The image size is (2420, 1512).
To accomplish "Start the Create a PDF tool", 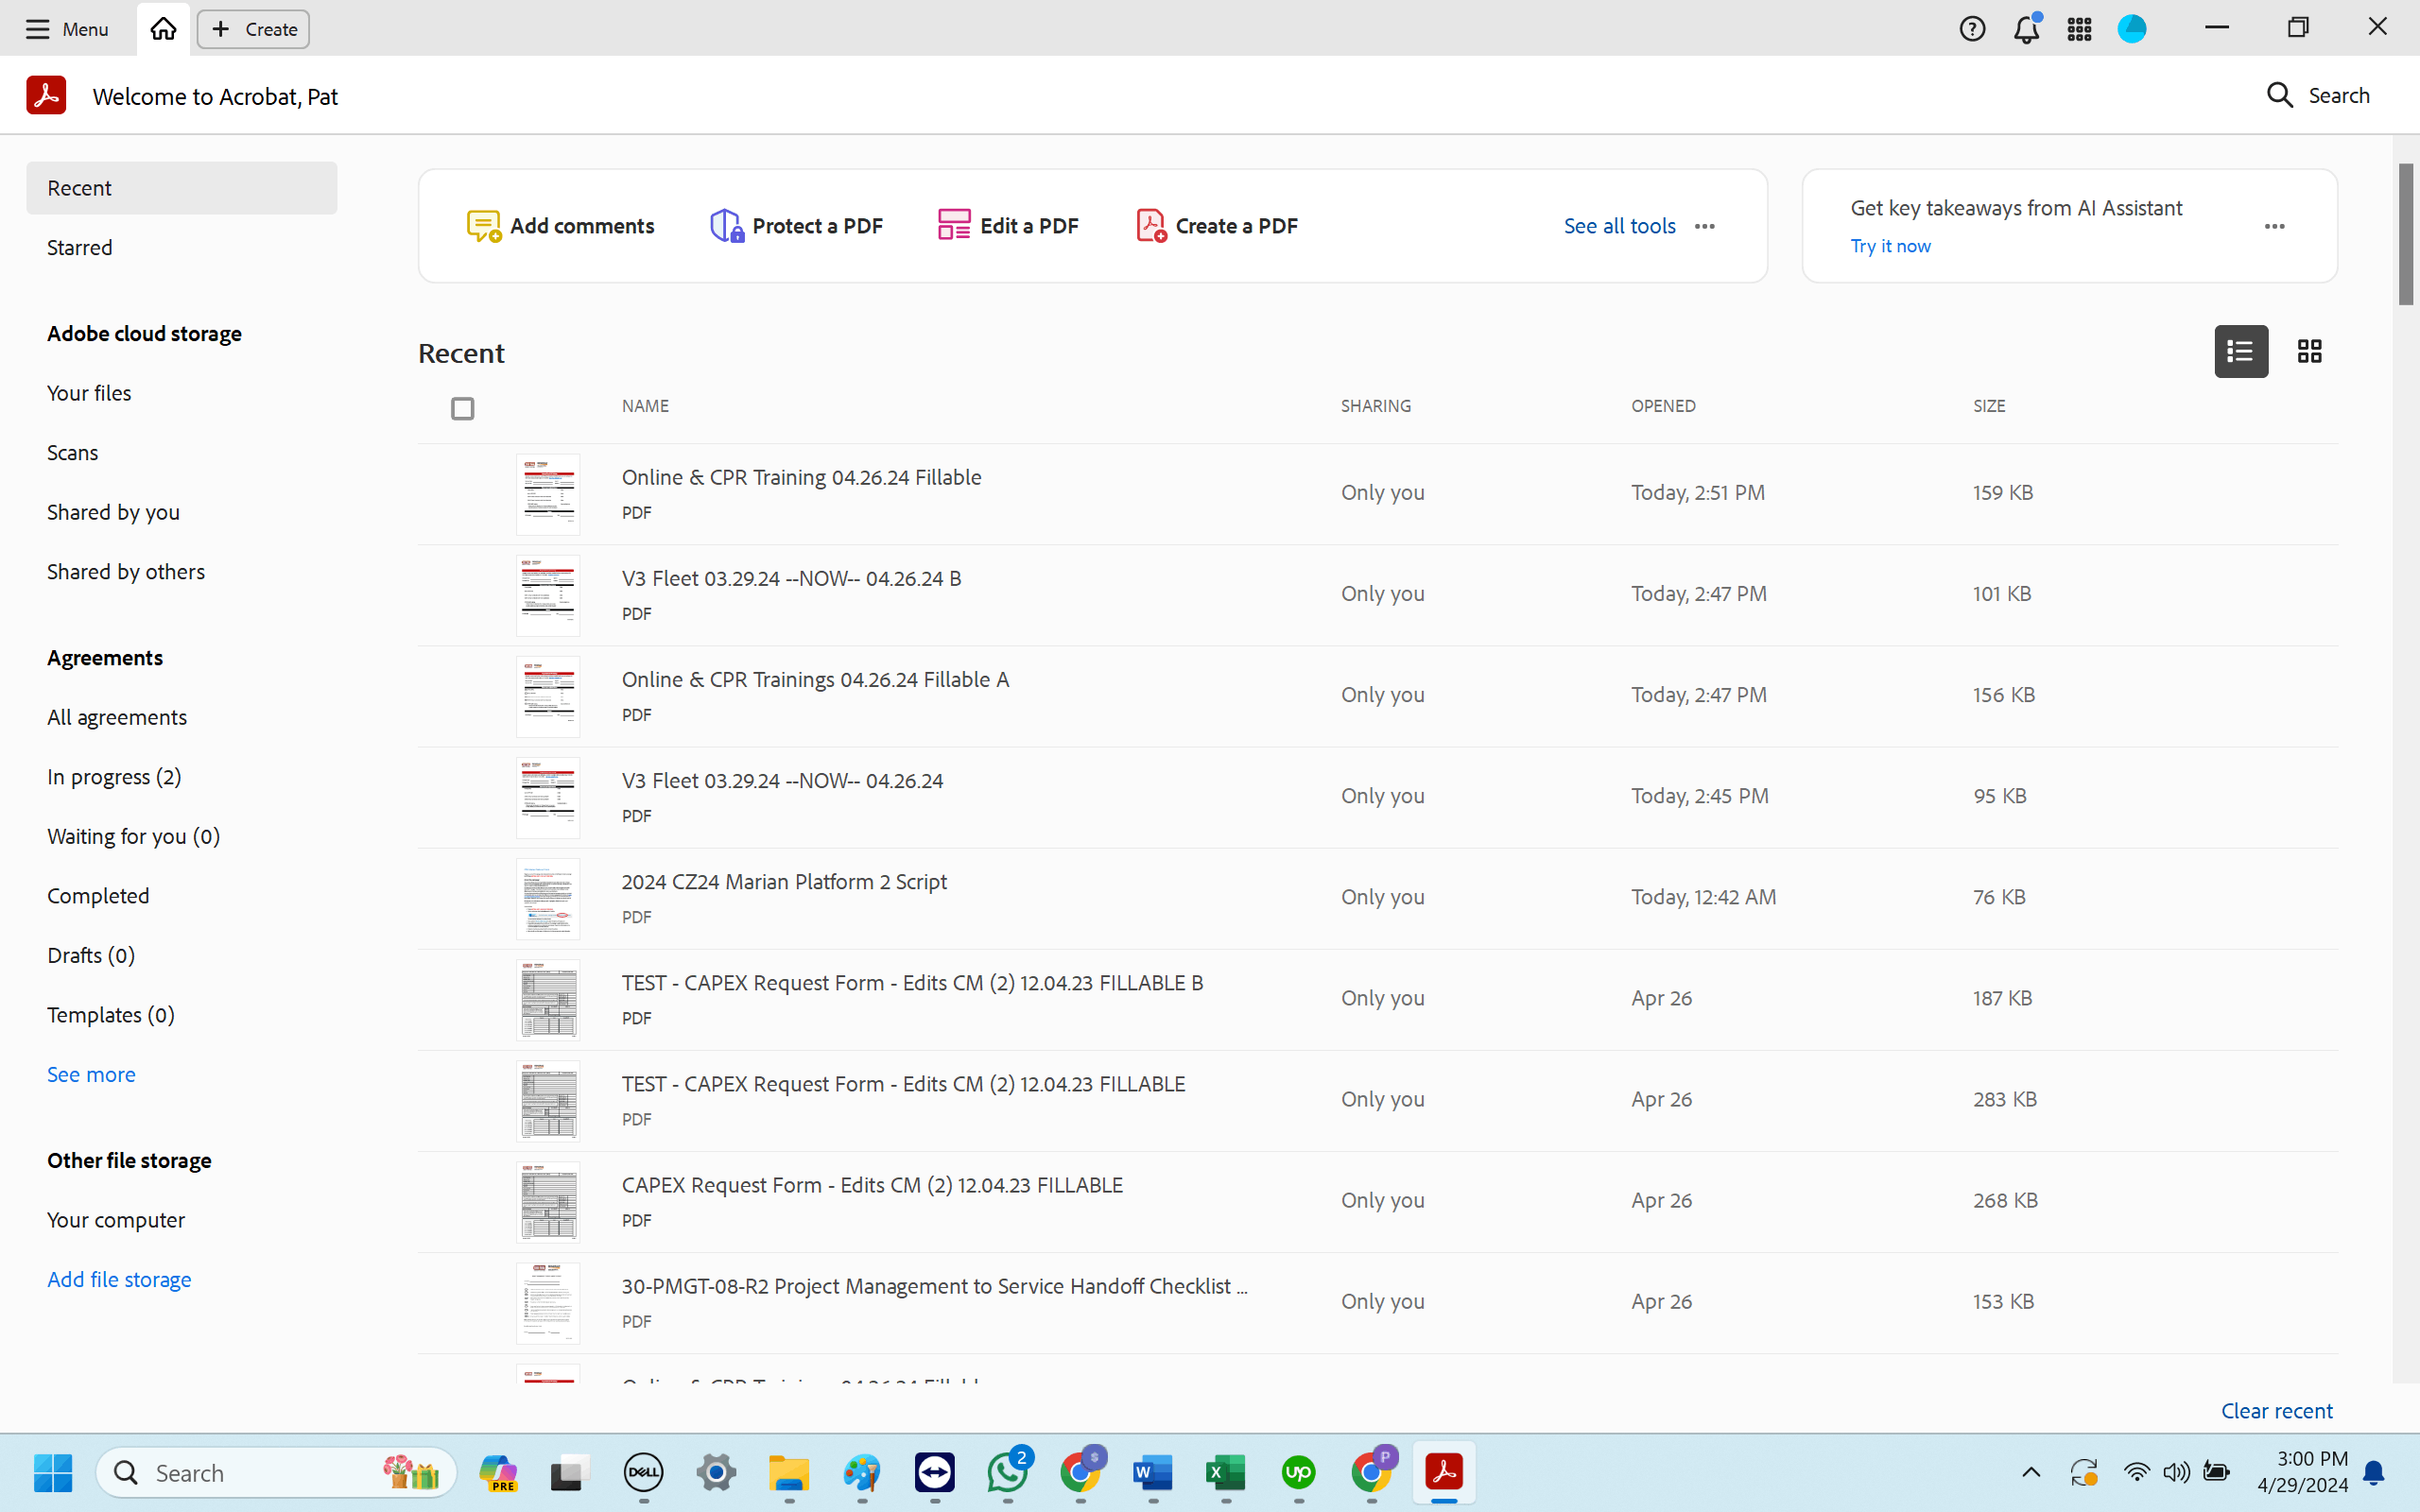I will [x=1216, y=226].
